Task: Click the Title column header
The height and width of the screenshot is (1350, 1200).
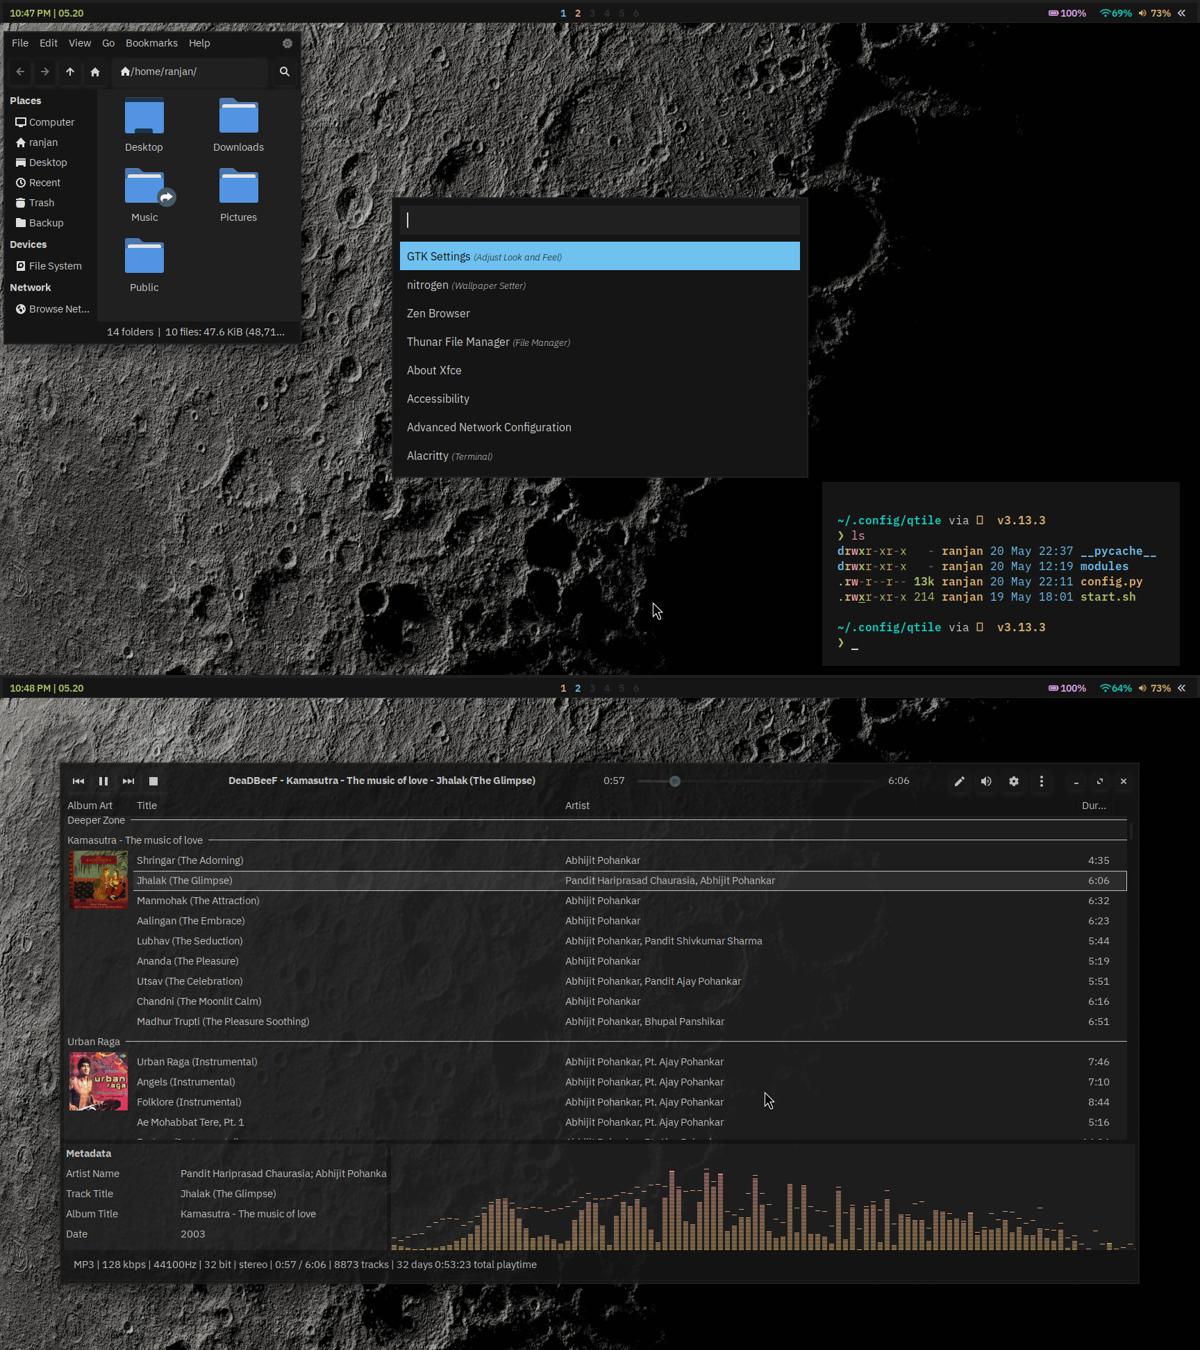Action: click(x=147, y=806)
